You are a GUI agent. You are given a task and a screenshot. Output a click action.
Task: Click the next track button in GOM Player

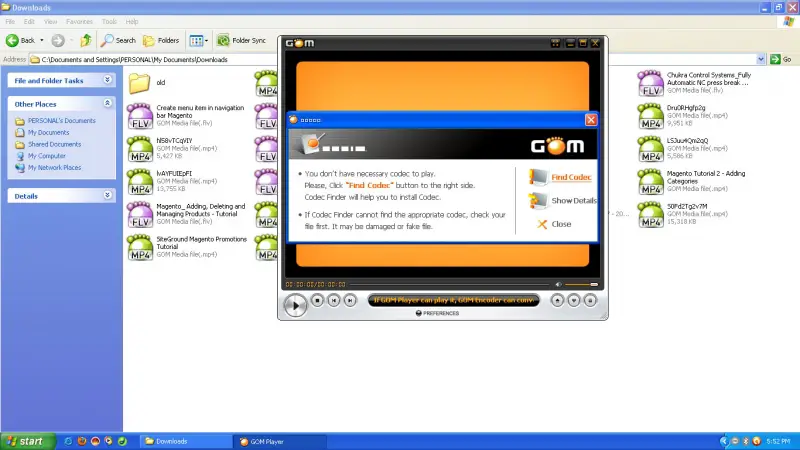coord(350,301)
